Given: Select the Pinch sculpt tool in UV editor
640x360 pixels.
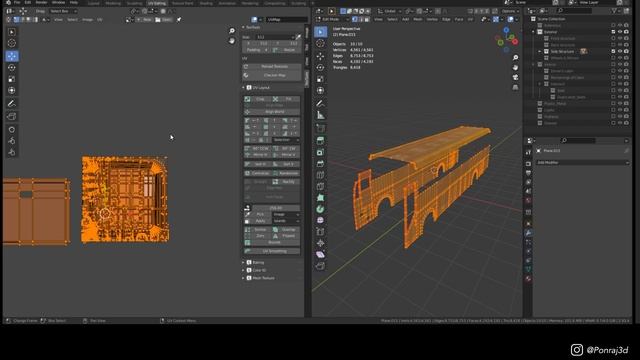Looking at the screenshot, I should [12, 152].
